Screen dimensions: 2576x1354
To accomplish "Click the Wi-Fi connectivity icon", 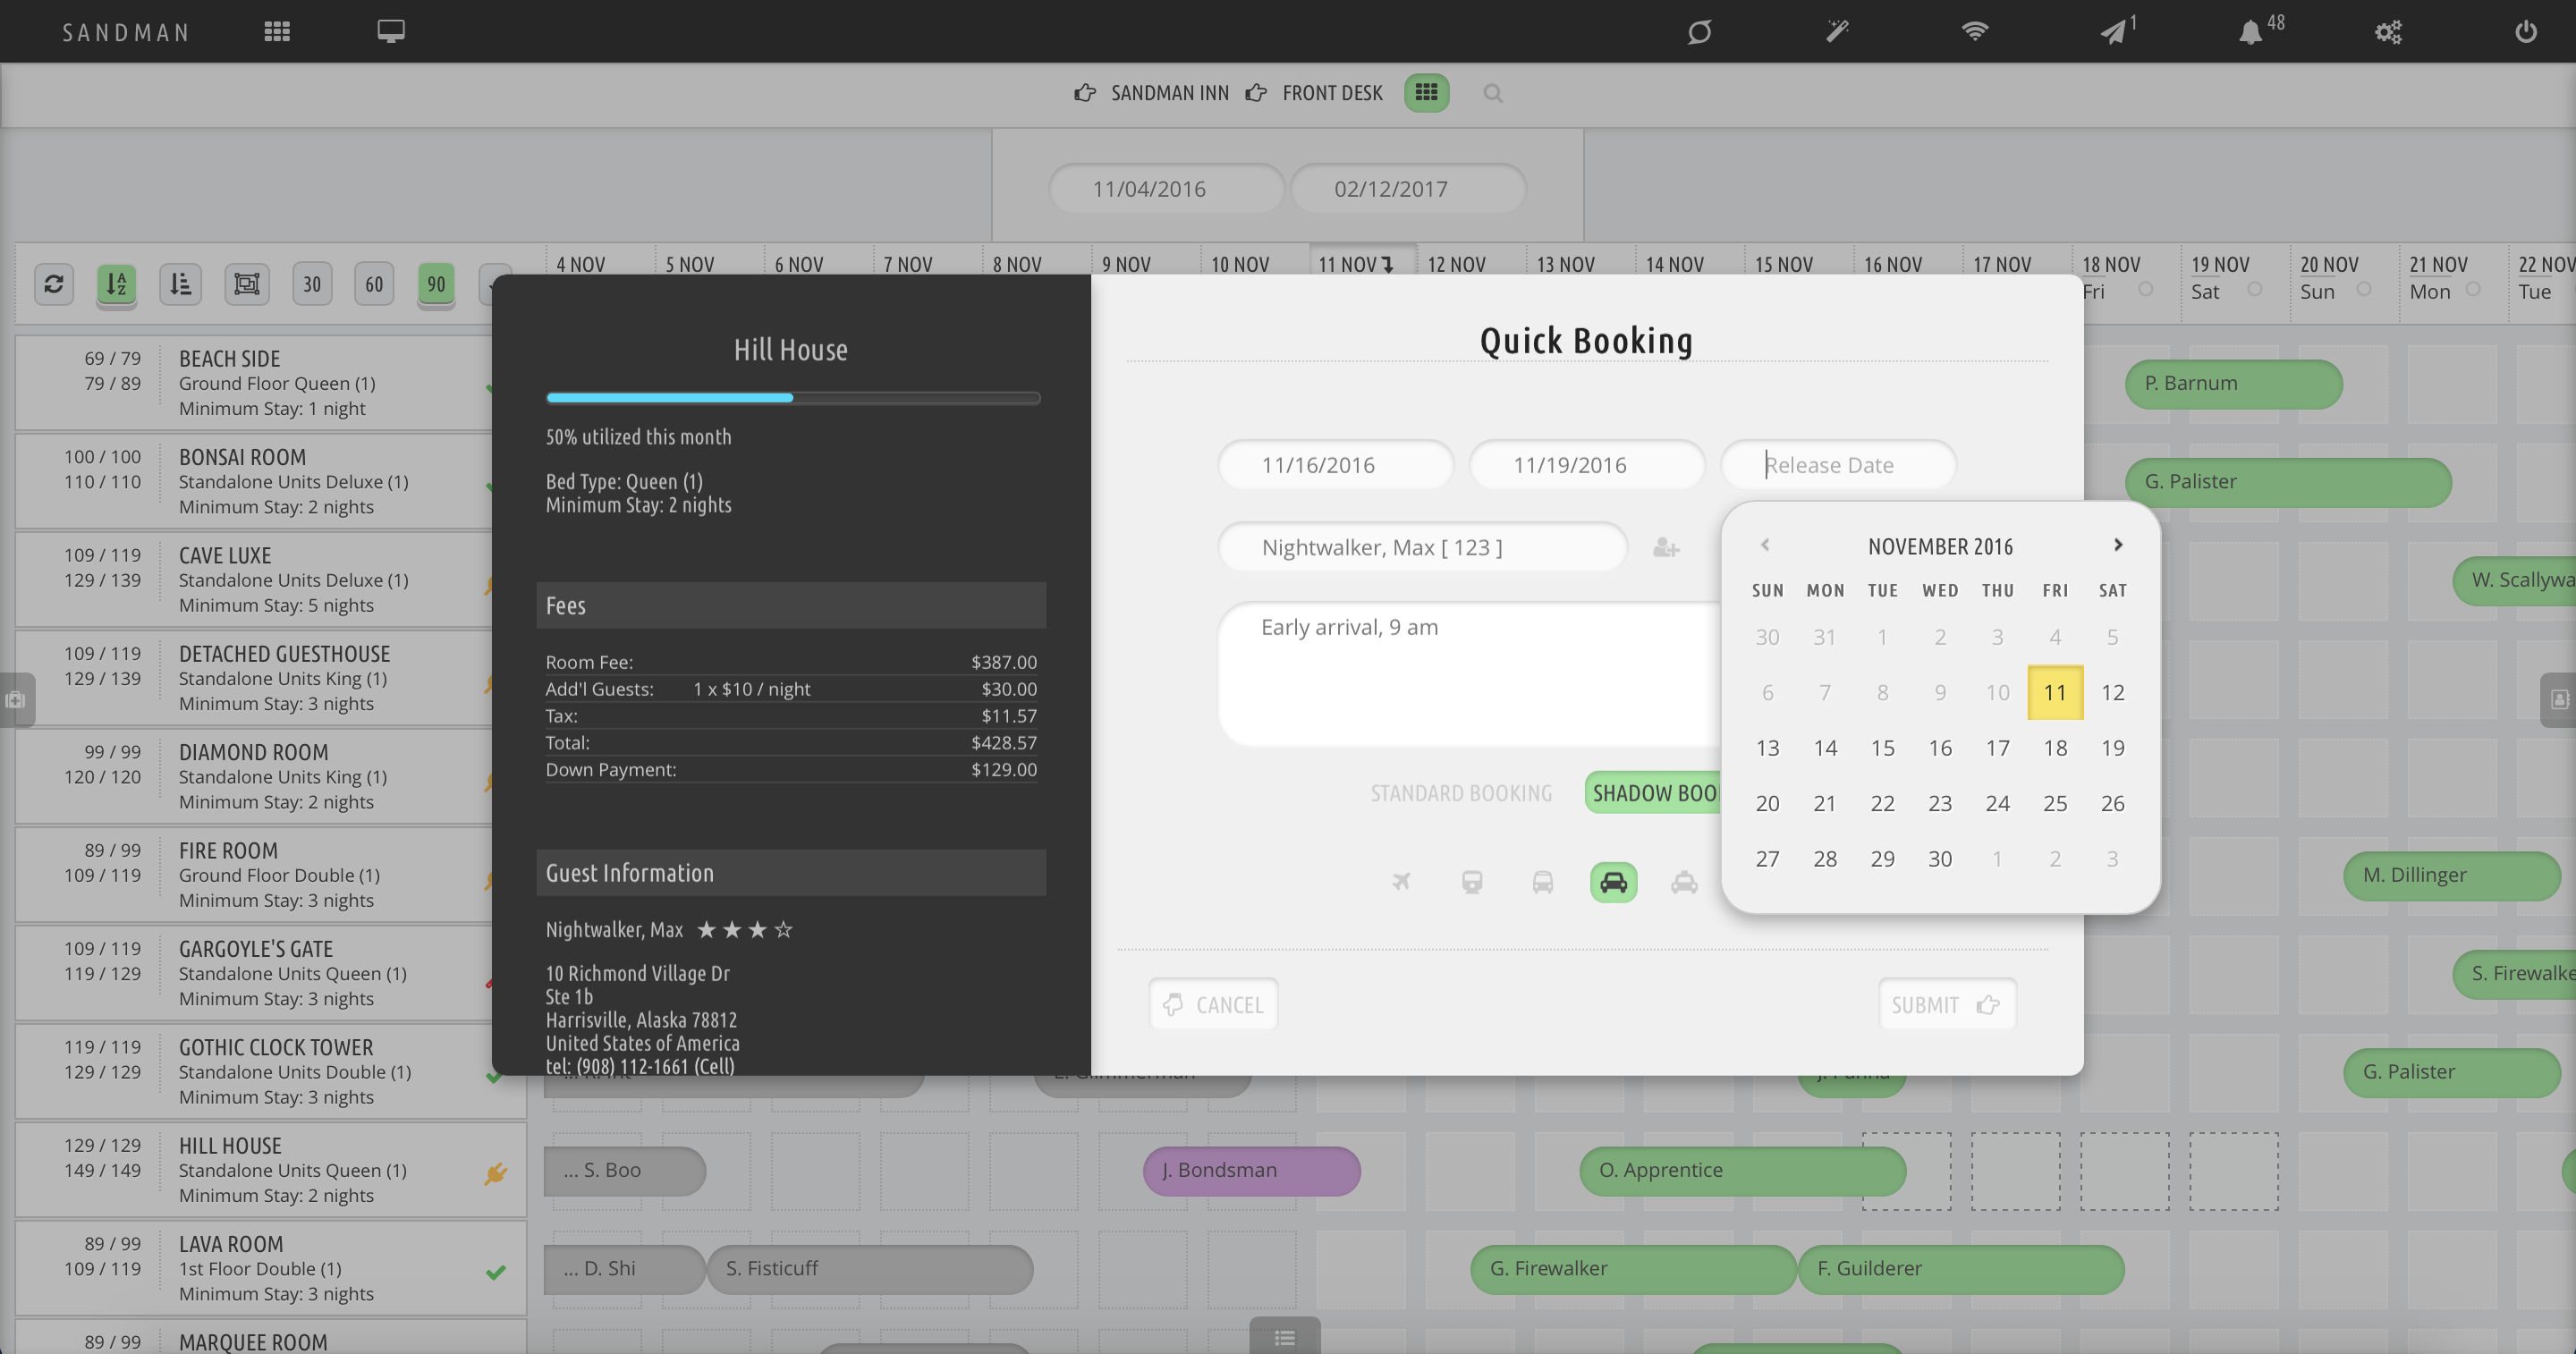I will (x=1974, y=31).
